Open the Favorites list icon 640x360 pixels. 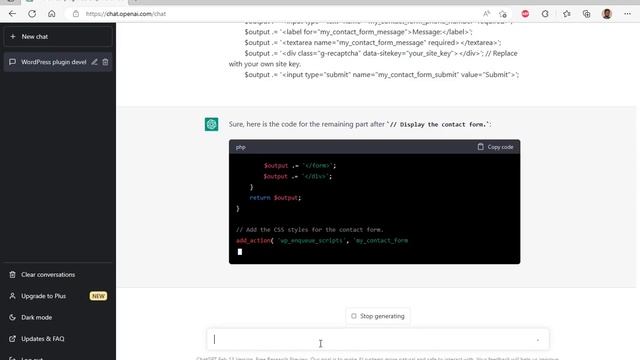tap(567, 14)
